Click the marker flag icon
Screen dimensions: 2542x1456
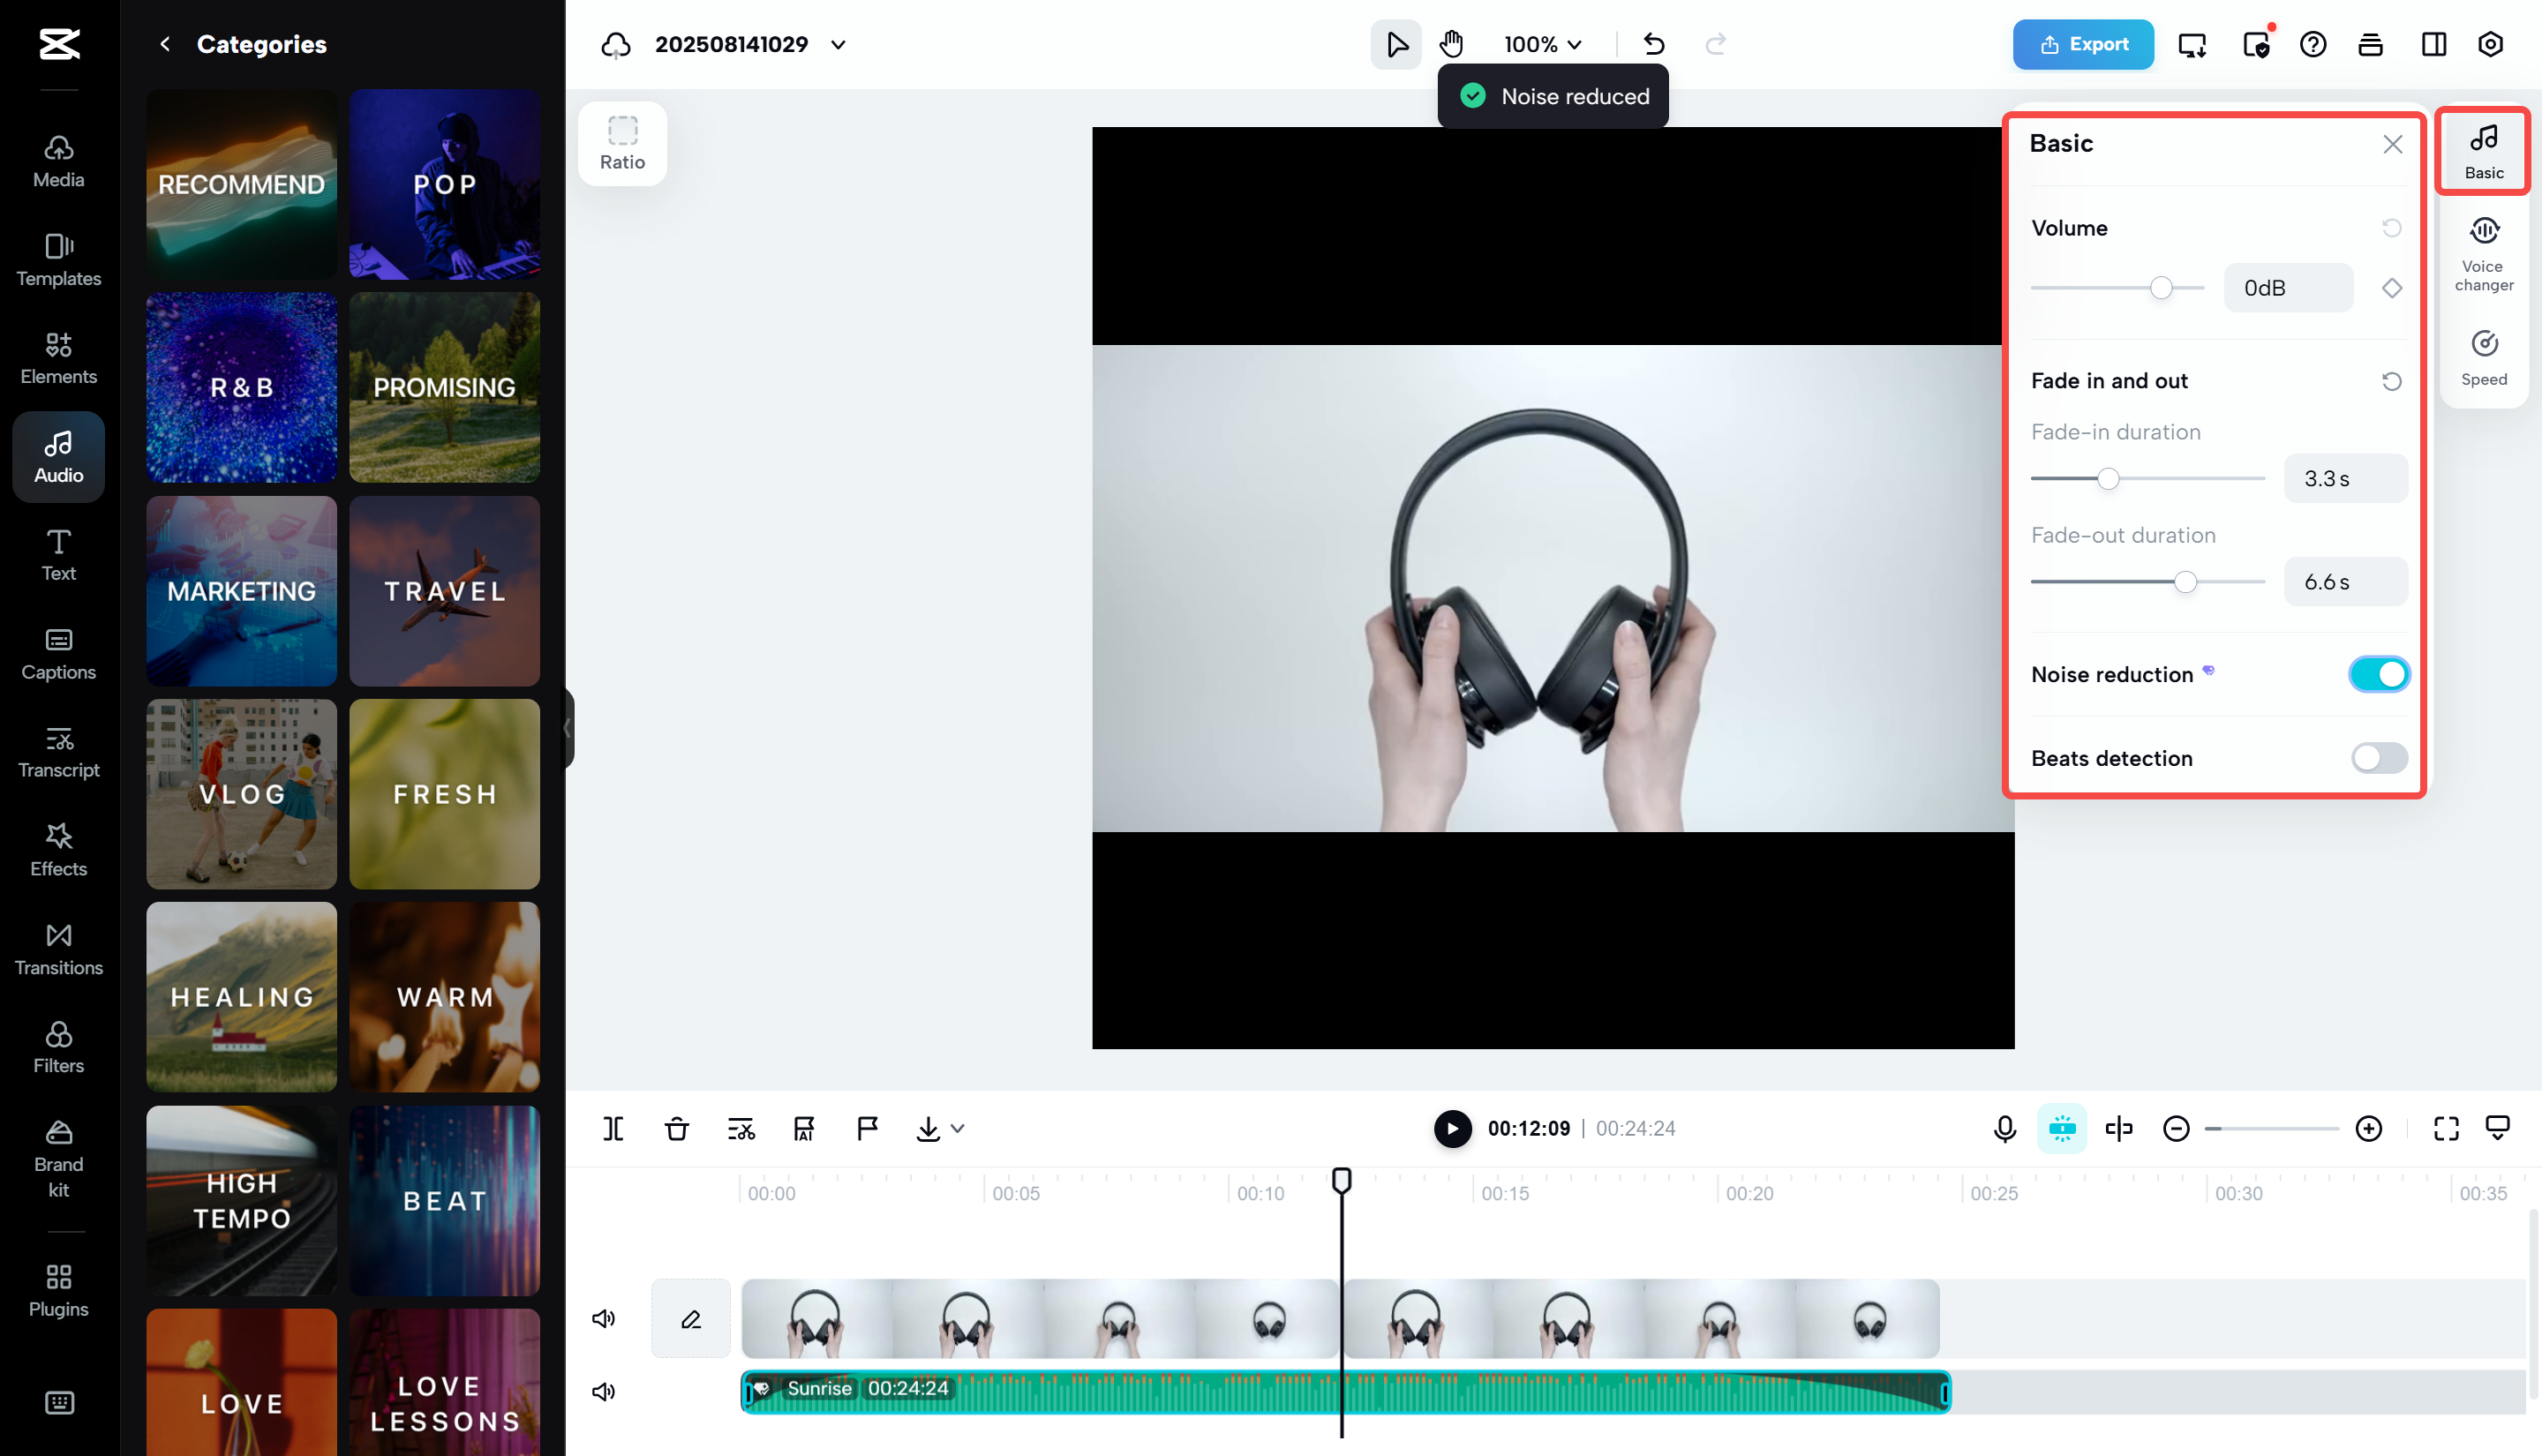tap(867, 1128)
